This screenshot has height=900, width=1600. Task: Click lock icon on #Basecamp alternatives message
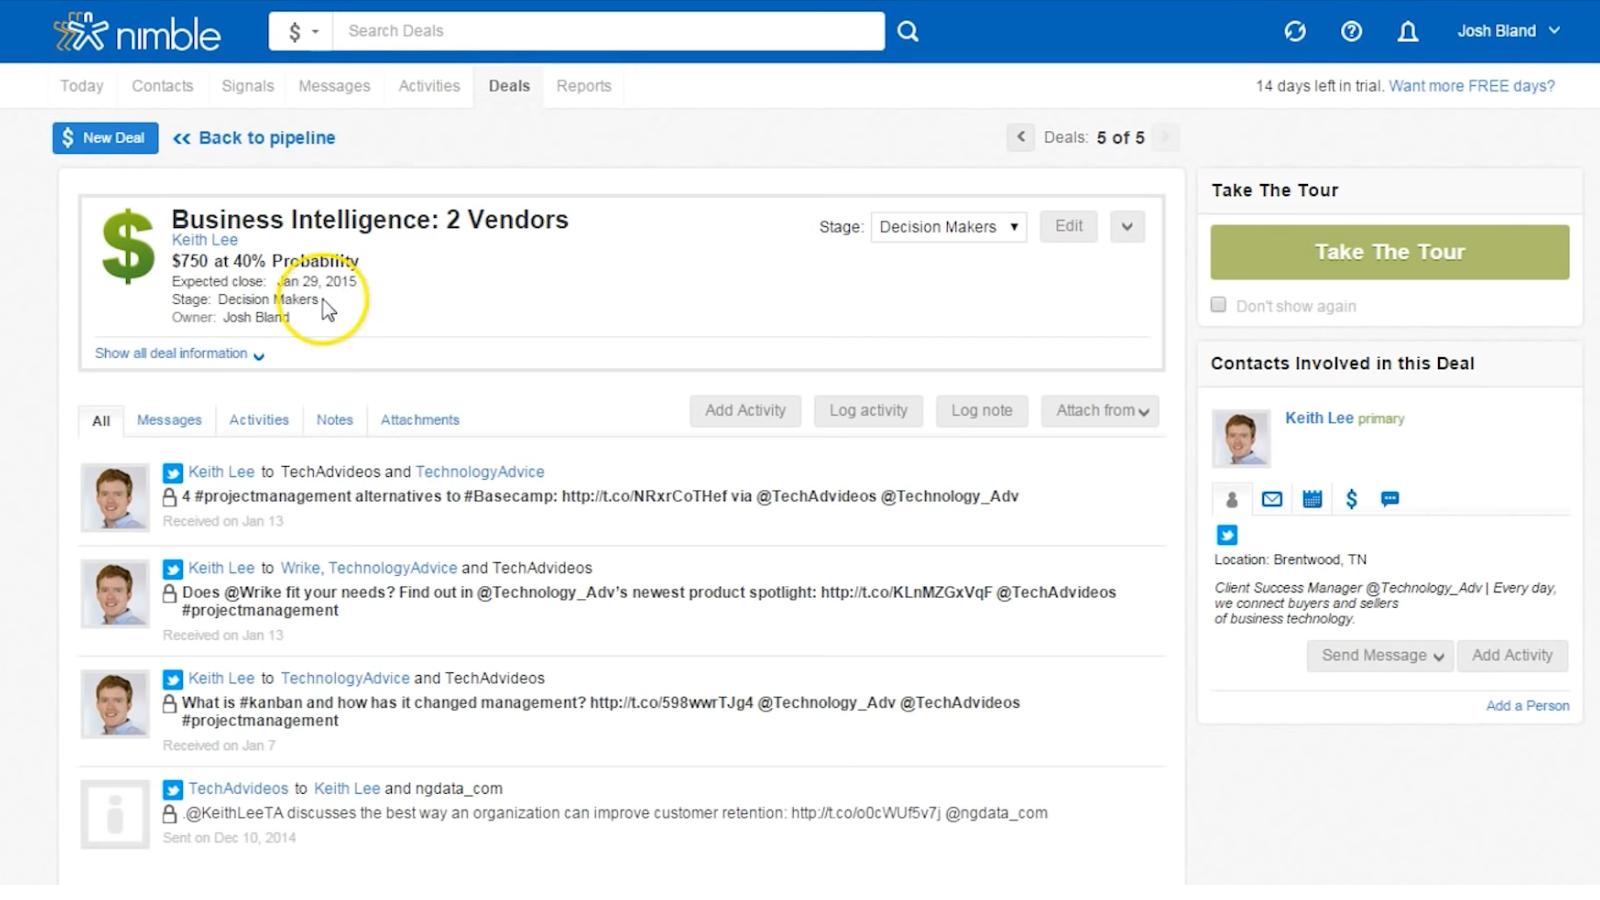(170, 497)
